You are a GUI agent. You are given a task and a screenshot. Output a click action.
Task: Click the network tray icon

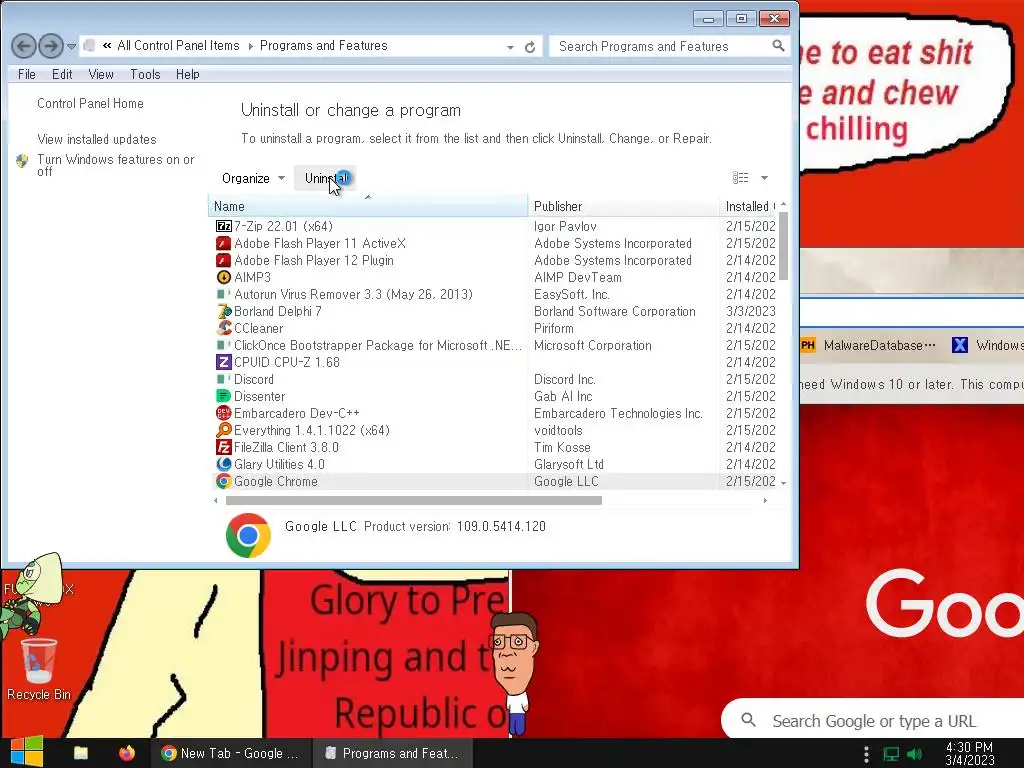pyautogui.click(x=891, y=754)
